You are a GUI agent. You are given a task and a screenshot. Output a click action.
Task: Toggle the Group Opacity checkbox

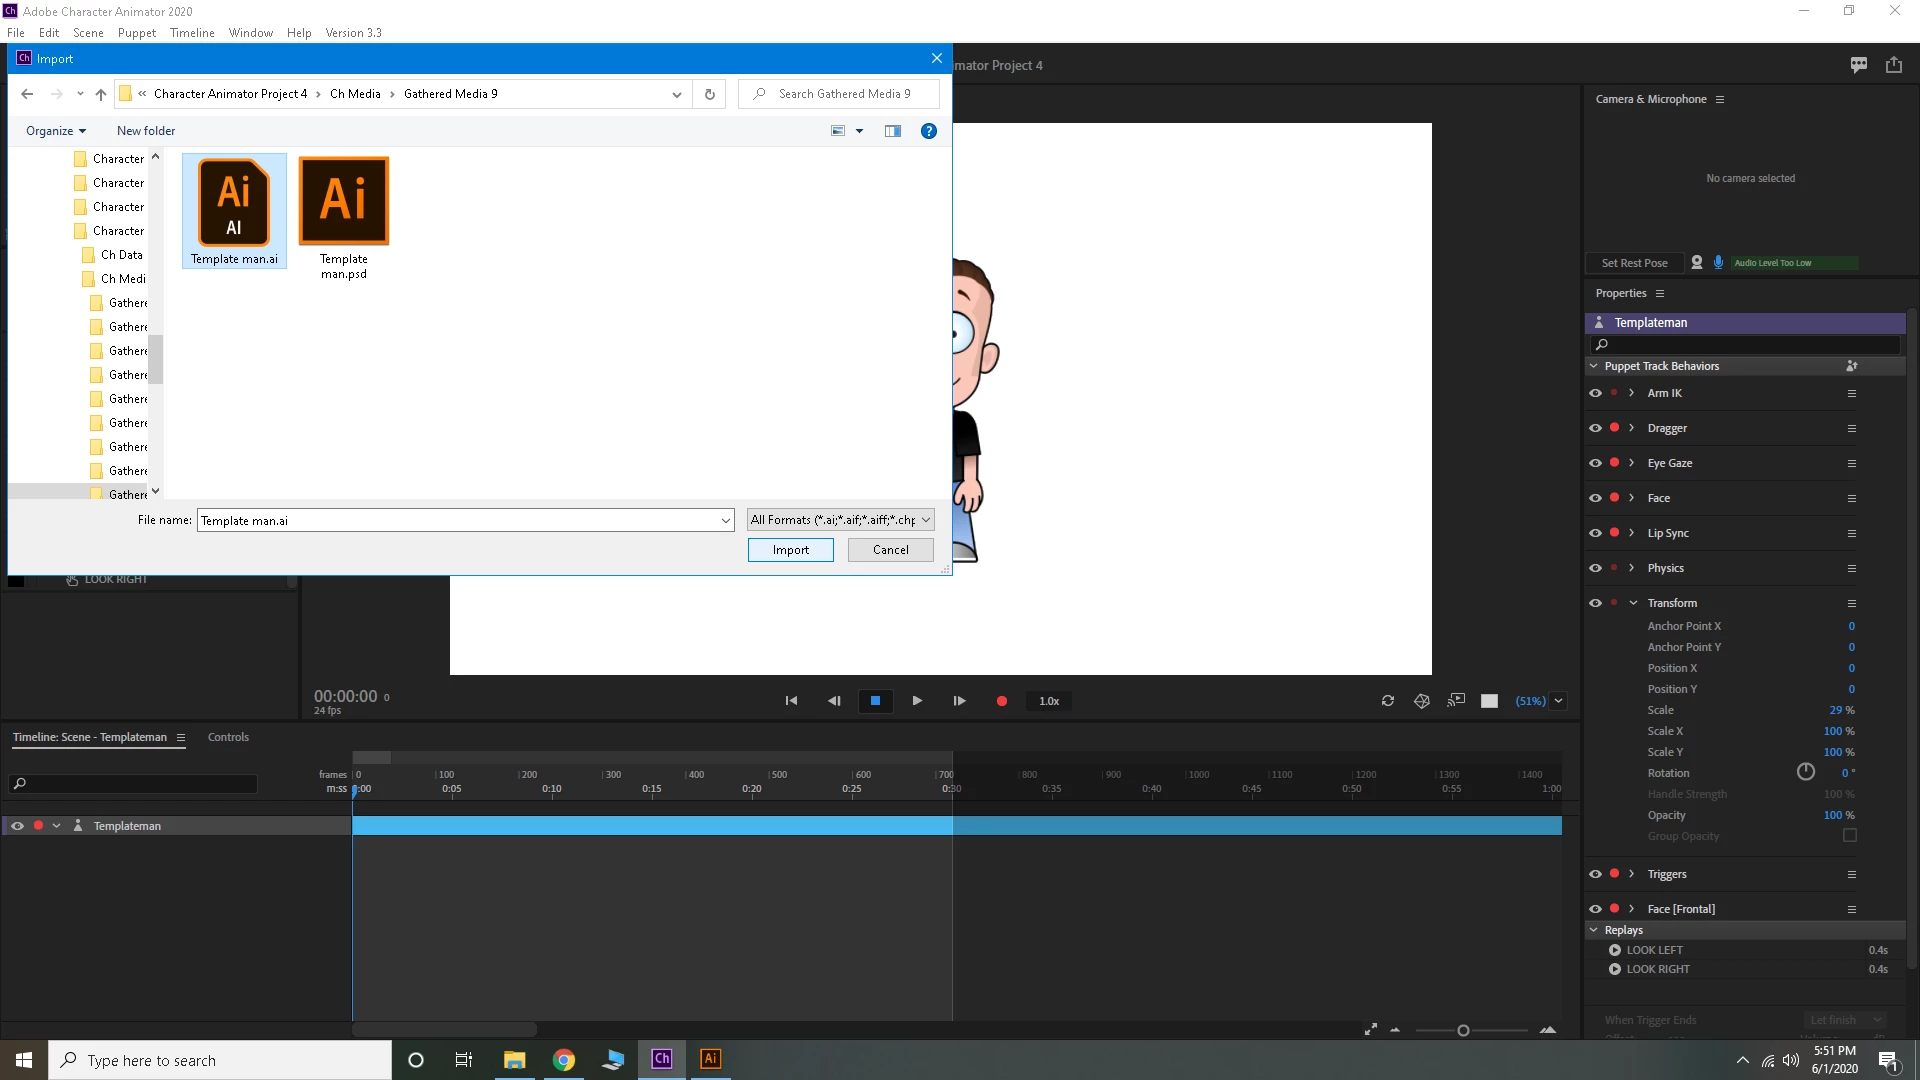pyautogui.click(x=1850, y=836)
